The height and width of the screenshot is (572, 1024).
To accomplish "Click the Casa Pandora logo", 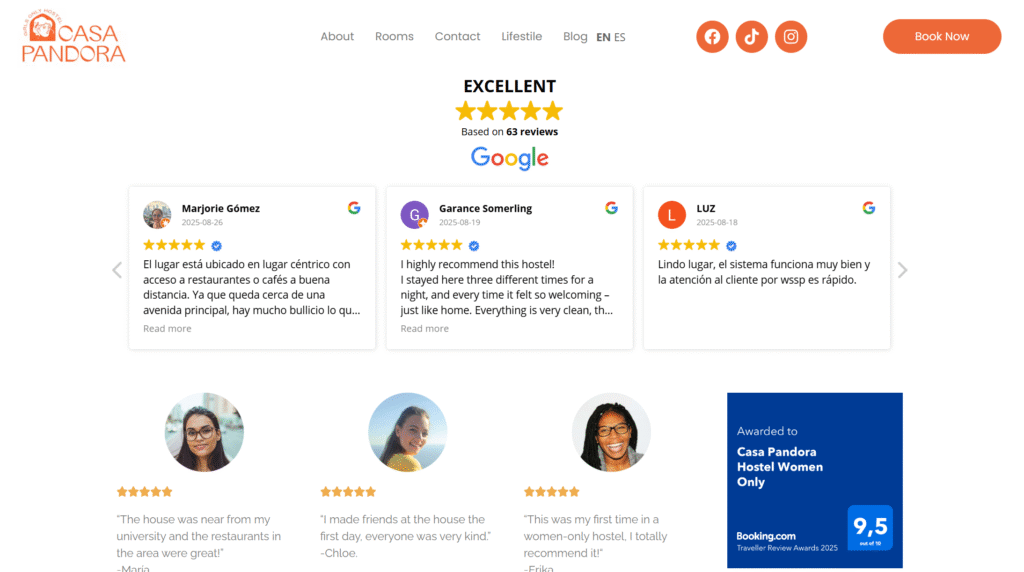I will coord(74,38).
